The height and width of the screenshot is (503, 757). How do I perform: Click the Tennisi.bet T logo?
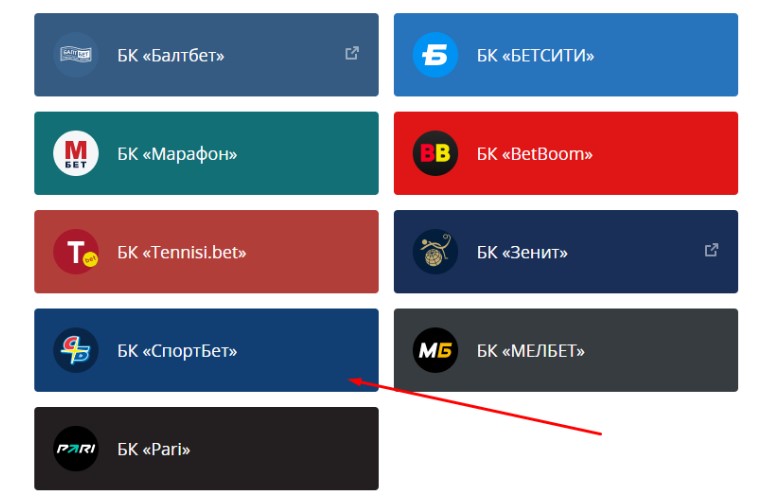click(x=76, y=252)
